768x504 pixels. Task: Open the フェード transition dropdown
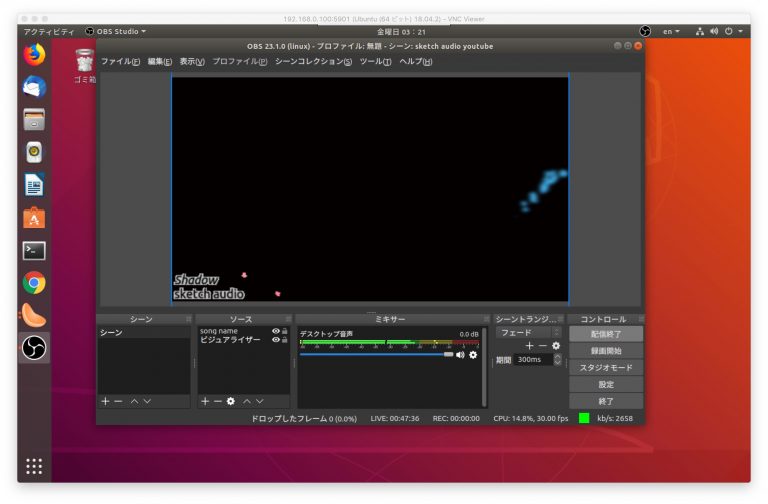[528, 333]
